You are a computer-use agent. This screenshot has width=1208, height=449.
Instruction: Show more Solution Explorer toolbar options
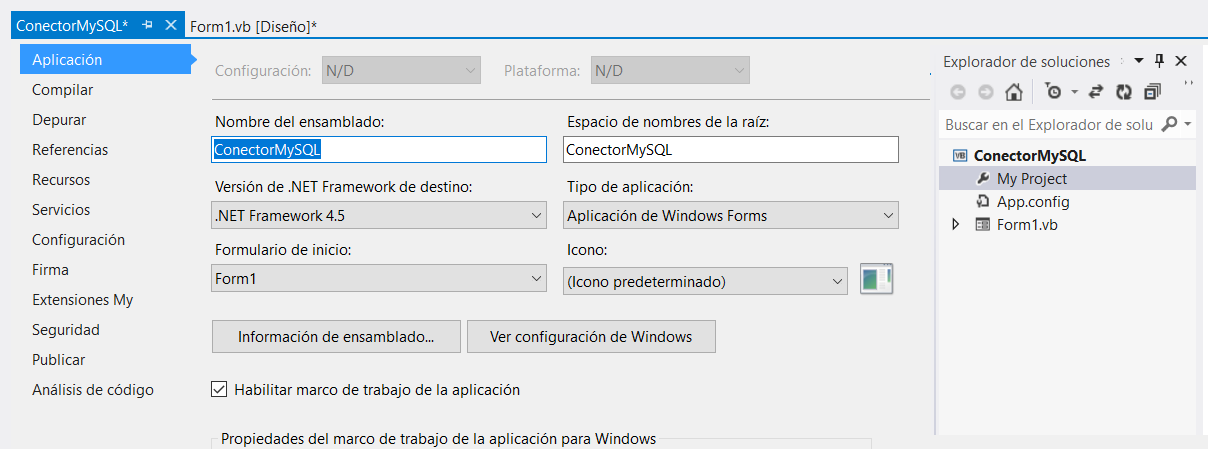pos(1188,84)
